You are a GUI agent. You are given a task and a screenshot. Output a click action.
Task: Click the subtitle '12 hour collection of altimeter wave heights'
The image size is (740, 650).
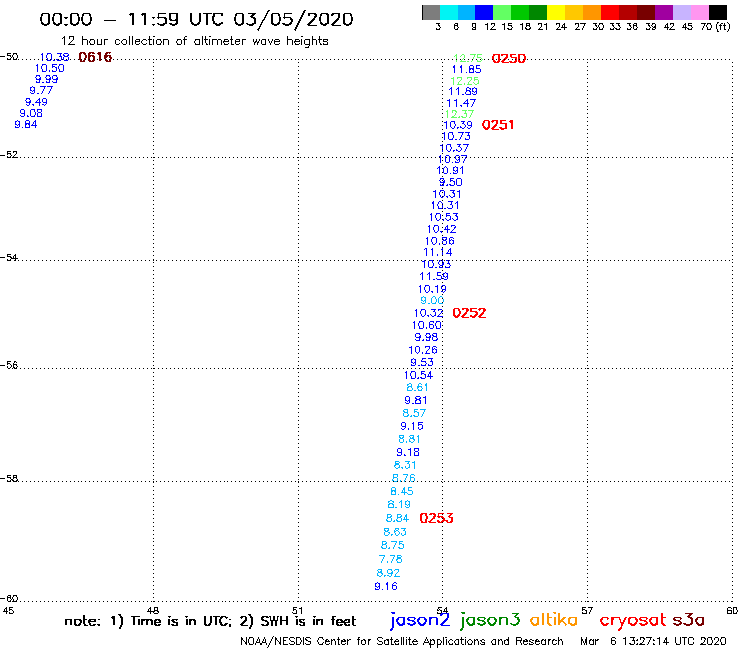coord(194,41)
